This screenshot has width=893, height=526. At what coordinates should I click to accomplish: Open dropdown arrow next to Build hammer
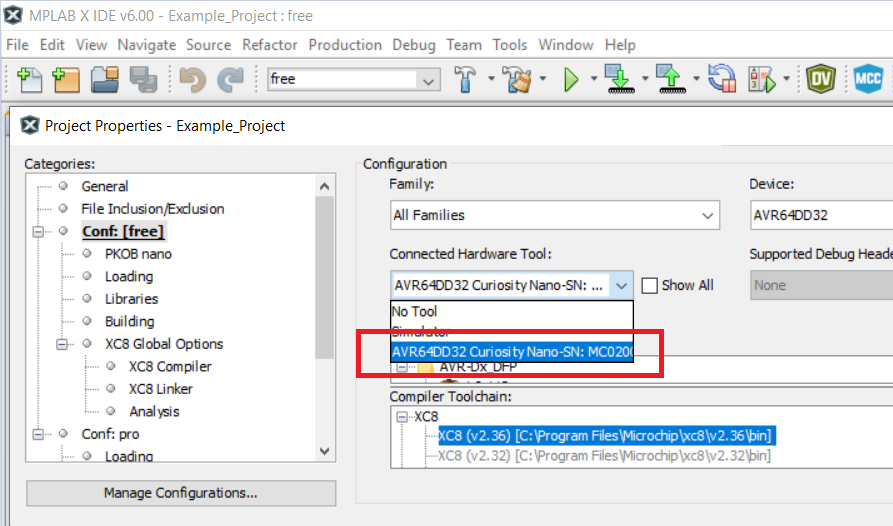pos(491,79)
